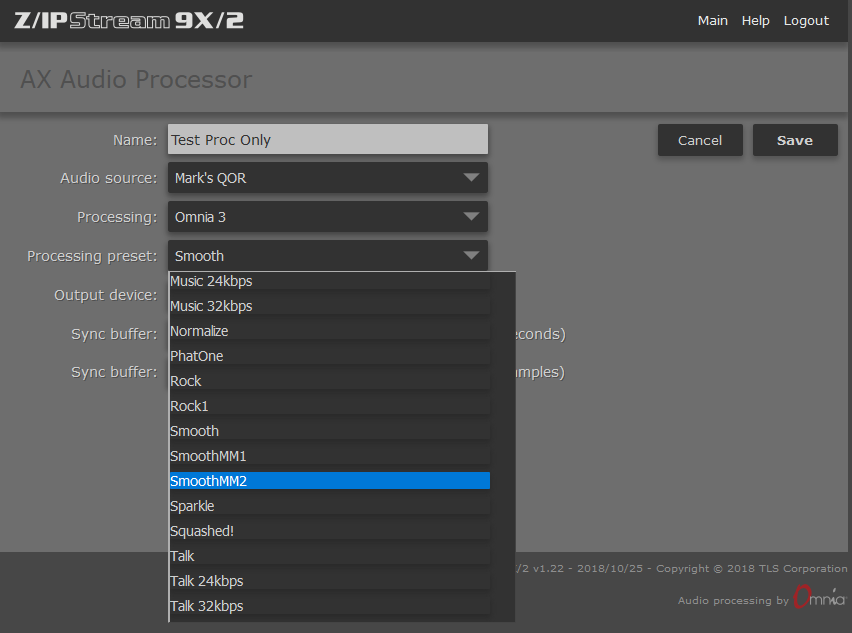Pick the Rock preset option
852x633 pixels.
[330, 381]
